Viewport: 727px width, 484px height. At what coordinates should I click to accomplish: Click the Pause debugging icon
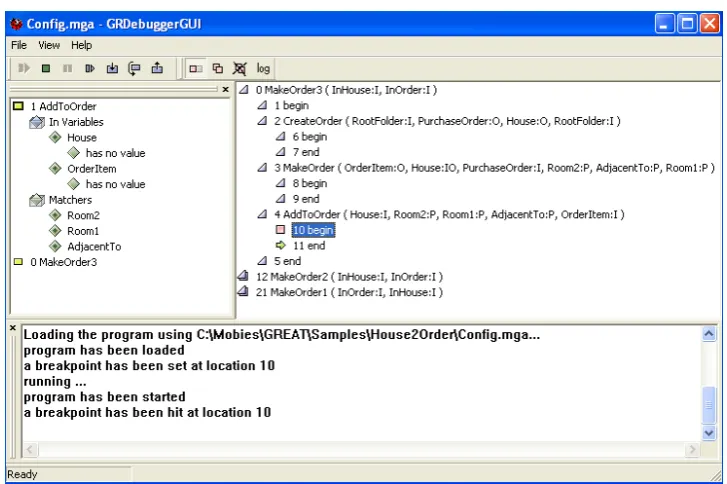tap(68, 69)
